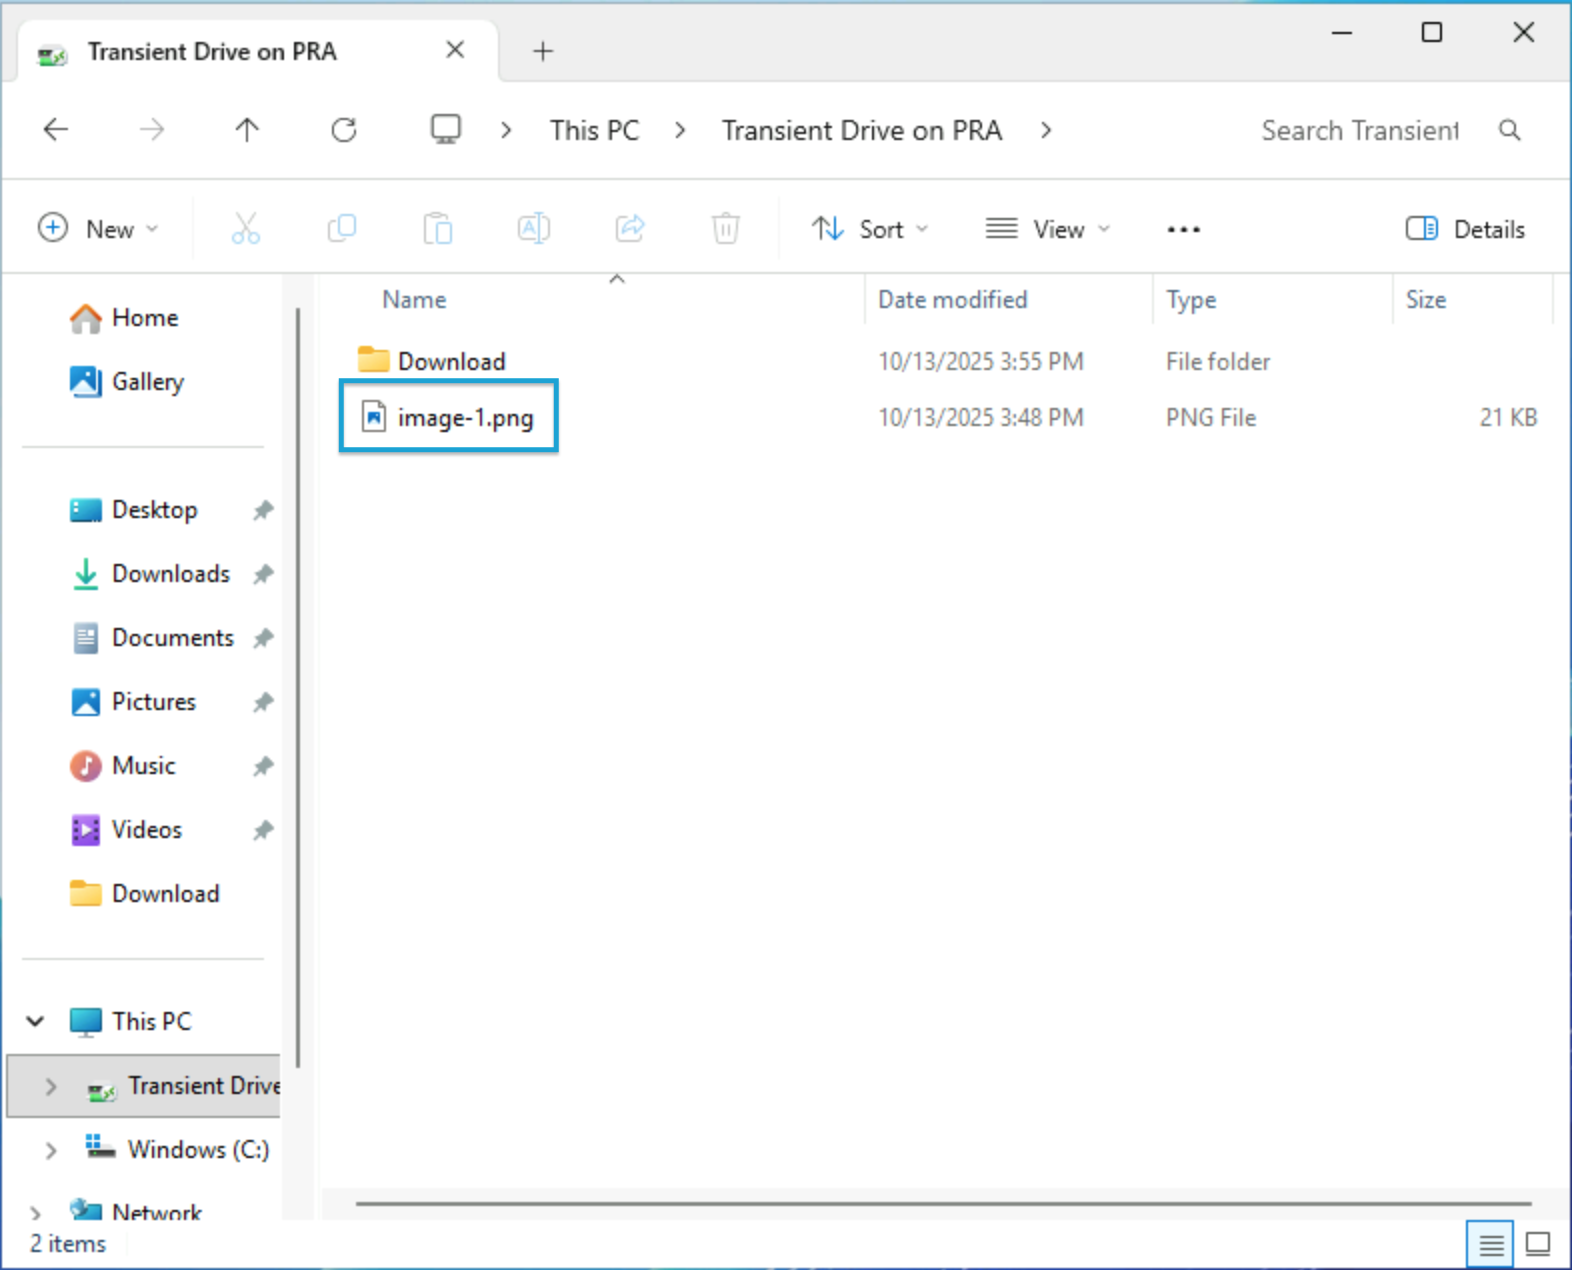Toggle the Details pane

(x=1465, y=229)
